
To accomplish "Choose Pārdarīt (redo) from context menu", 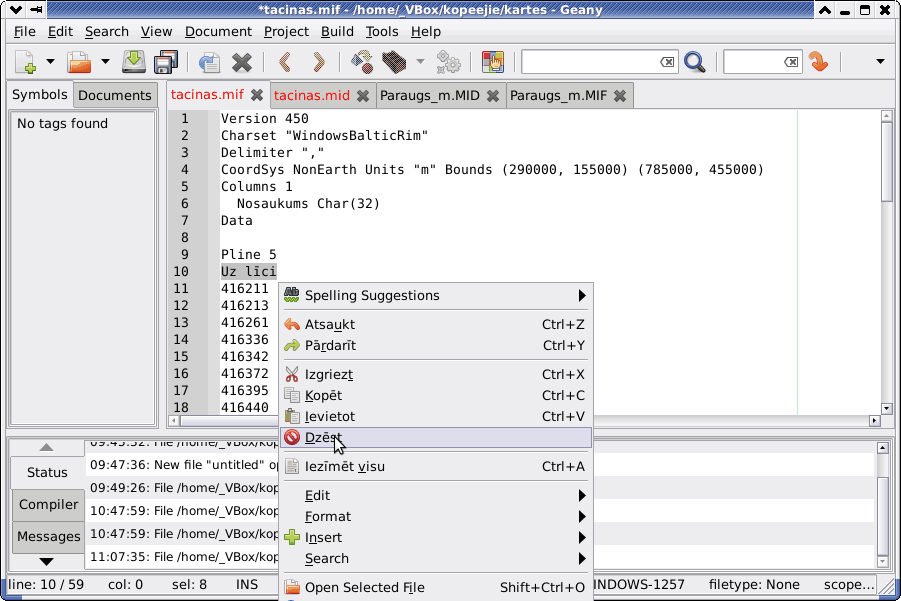I will tap(436, 345).
